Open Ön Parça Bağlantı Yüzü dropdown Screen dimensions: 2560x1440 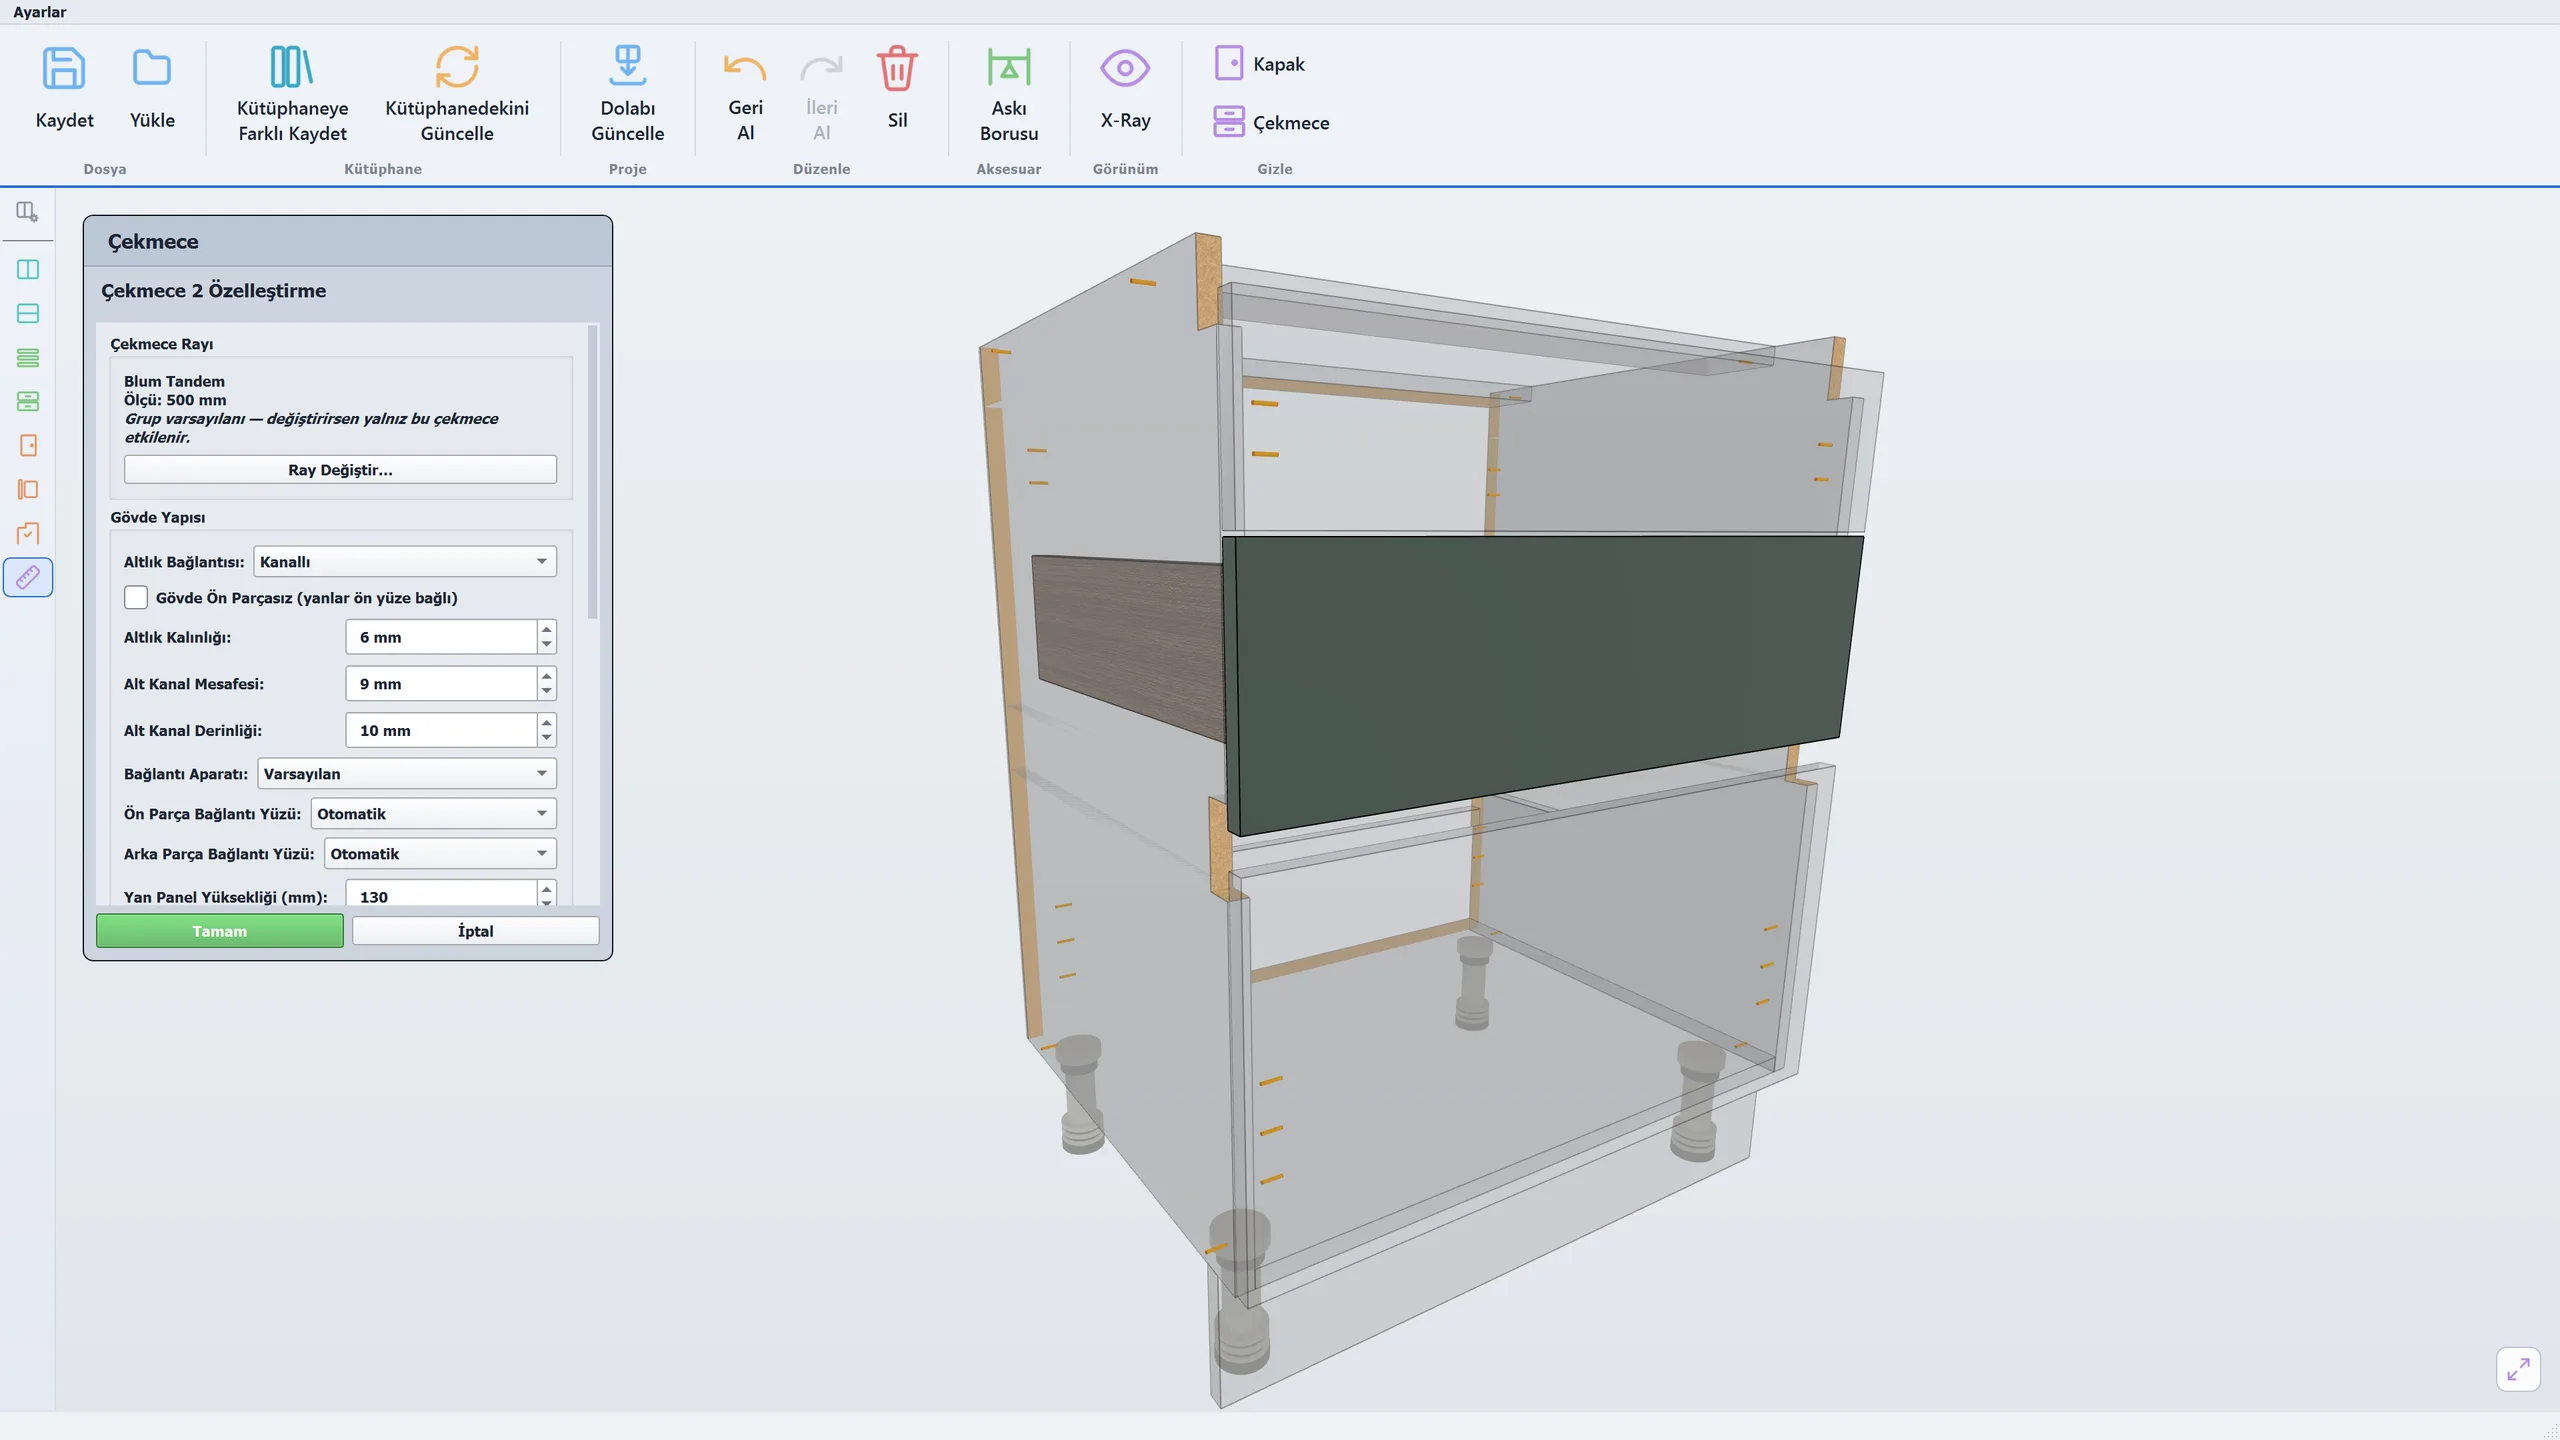click(433, 813)
